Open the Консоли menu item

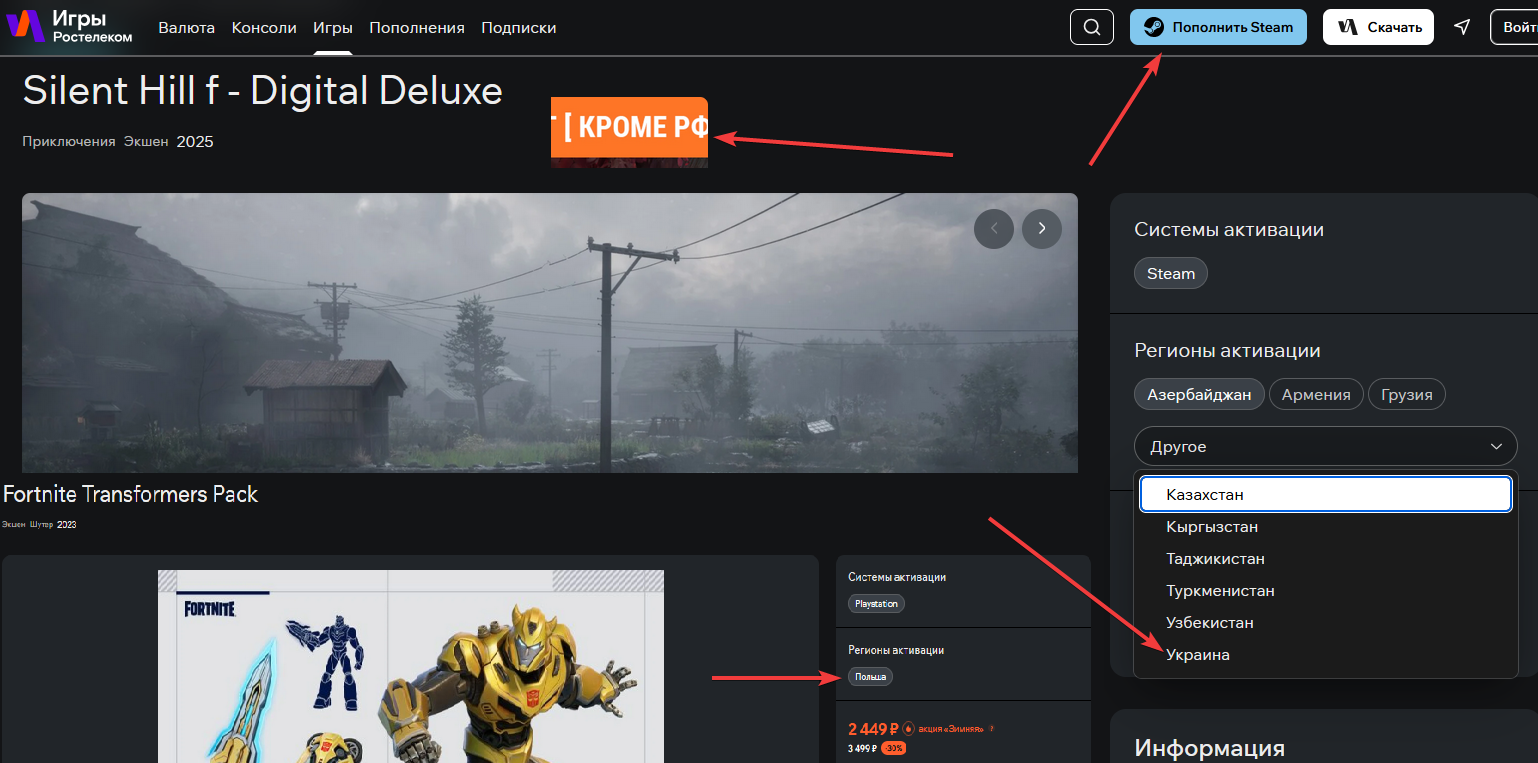pyautogui.click(x=264, y=28)
